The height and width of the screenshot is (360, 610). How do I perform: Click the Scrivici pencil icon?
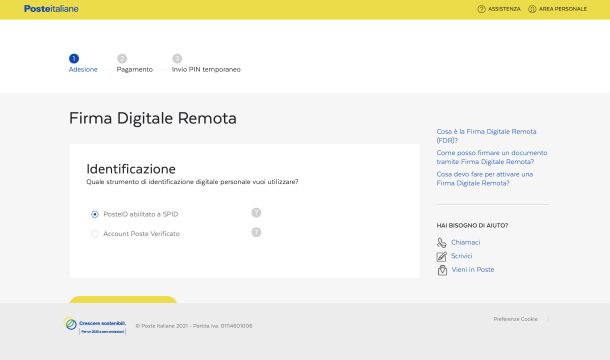coord(442,256)
